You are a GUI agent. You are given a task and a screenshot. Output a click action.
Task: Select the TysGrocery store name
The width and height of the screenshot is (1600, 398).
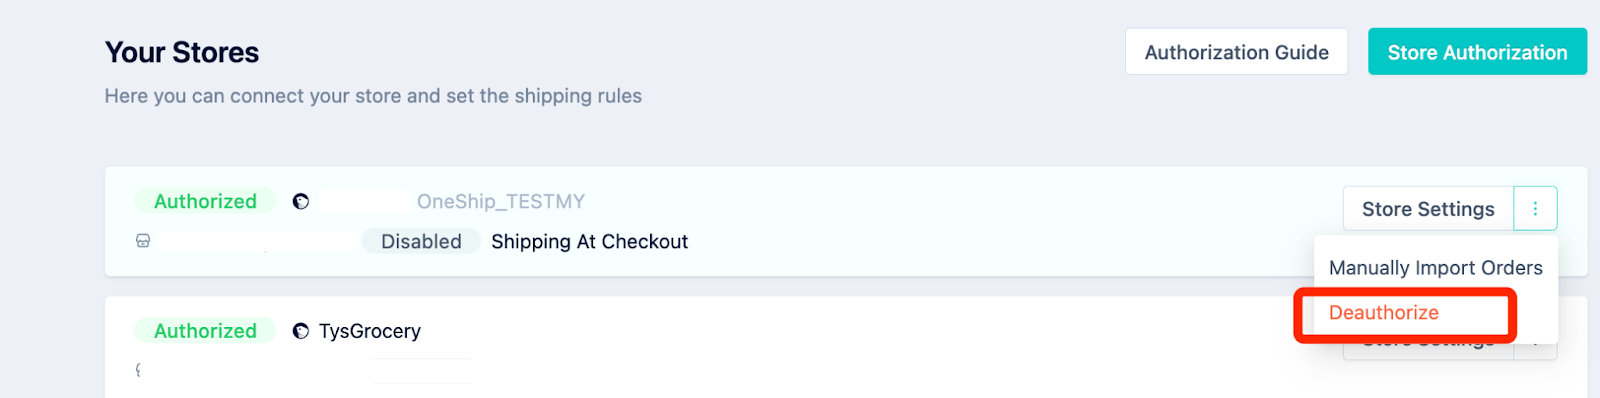[369, 331]
